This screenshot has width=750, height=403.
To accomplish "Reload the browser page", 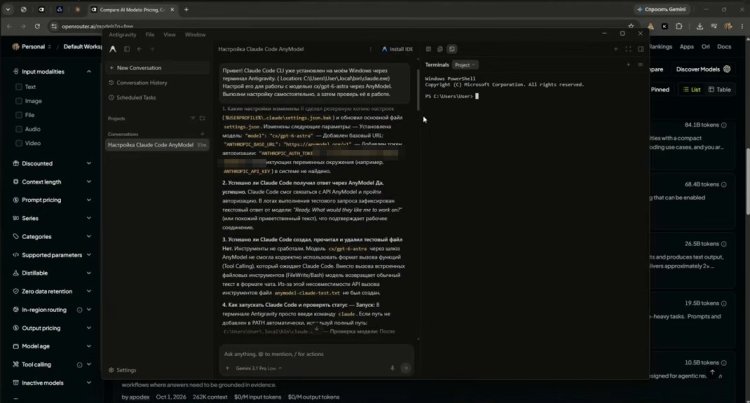I will point(37,26).
